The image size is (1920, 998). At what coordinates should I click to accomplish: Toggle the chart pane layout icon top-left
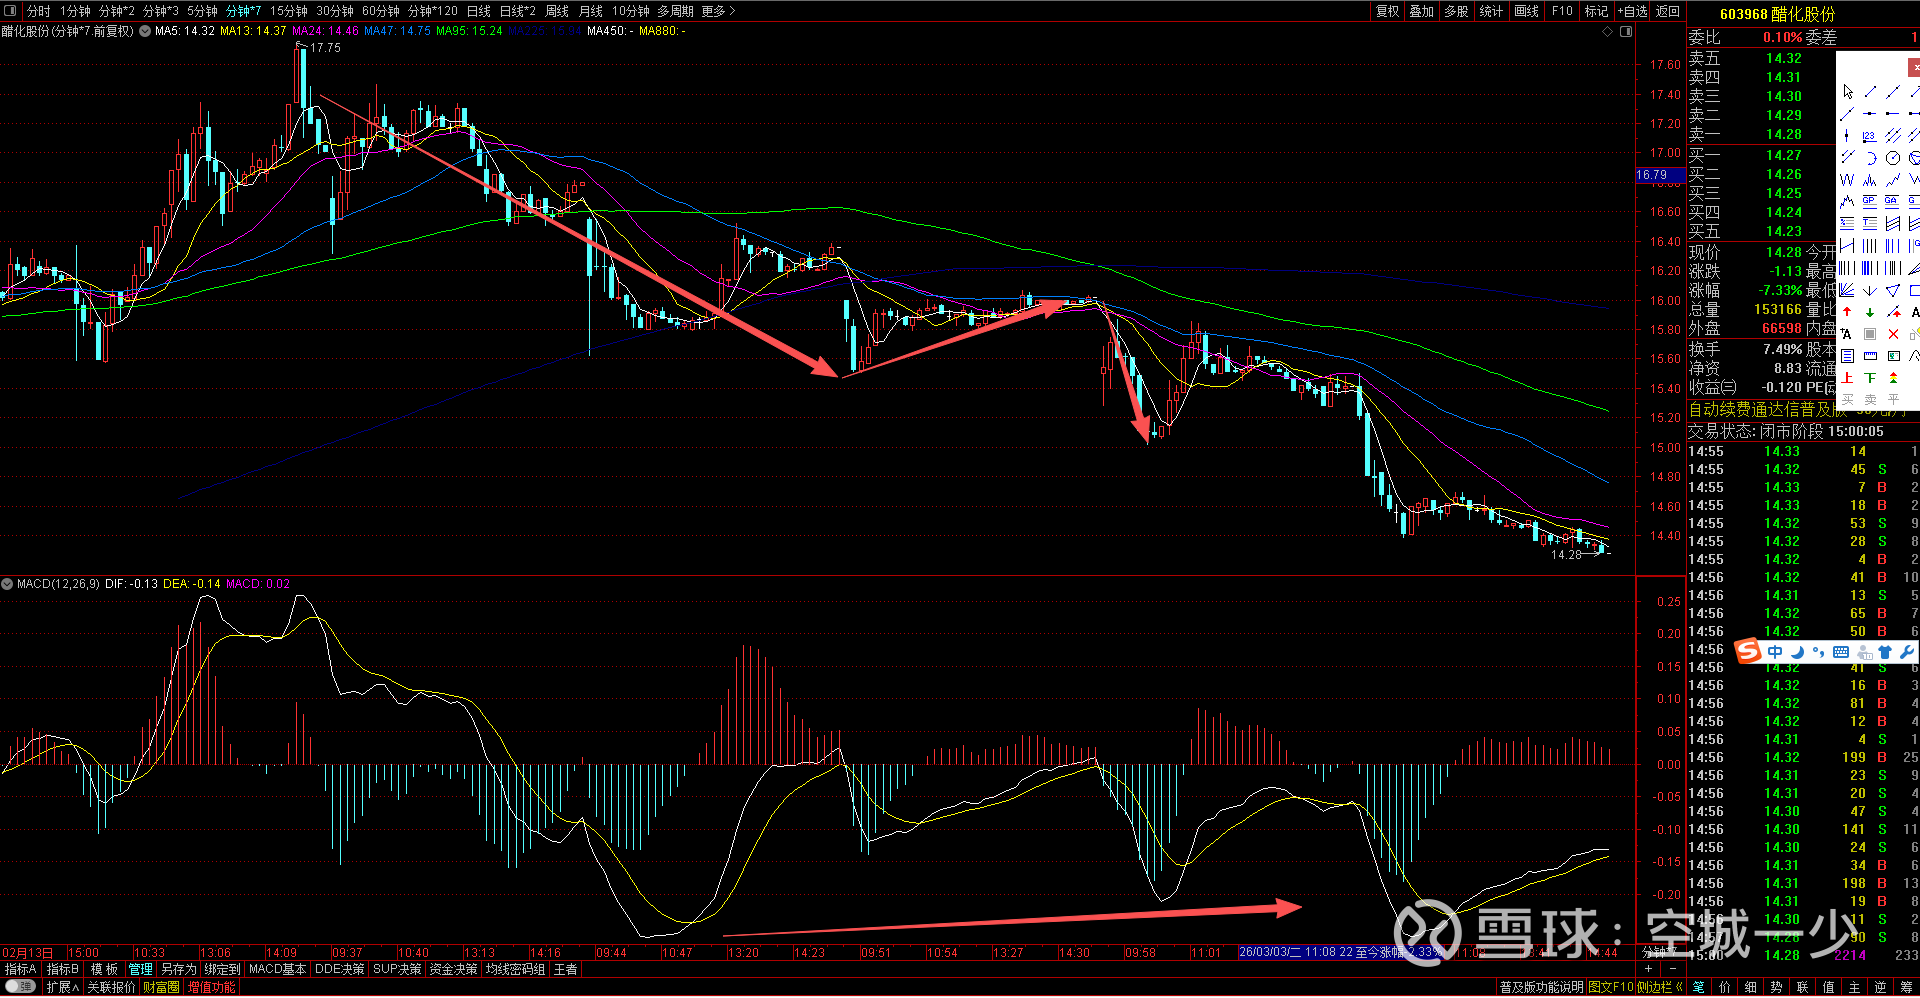[x=11, y=11]
